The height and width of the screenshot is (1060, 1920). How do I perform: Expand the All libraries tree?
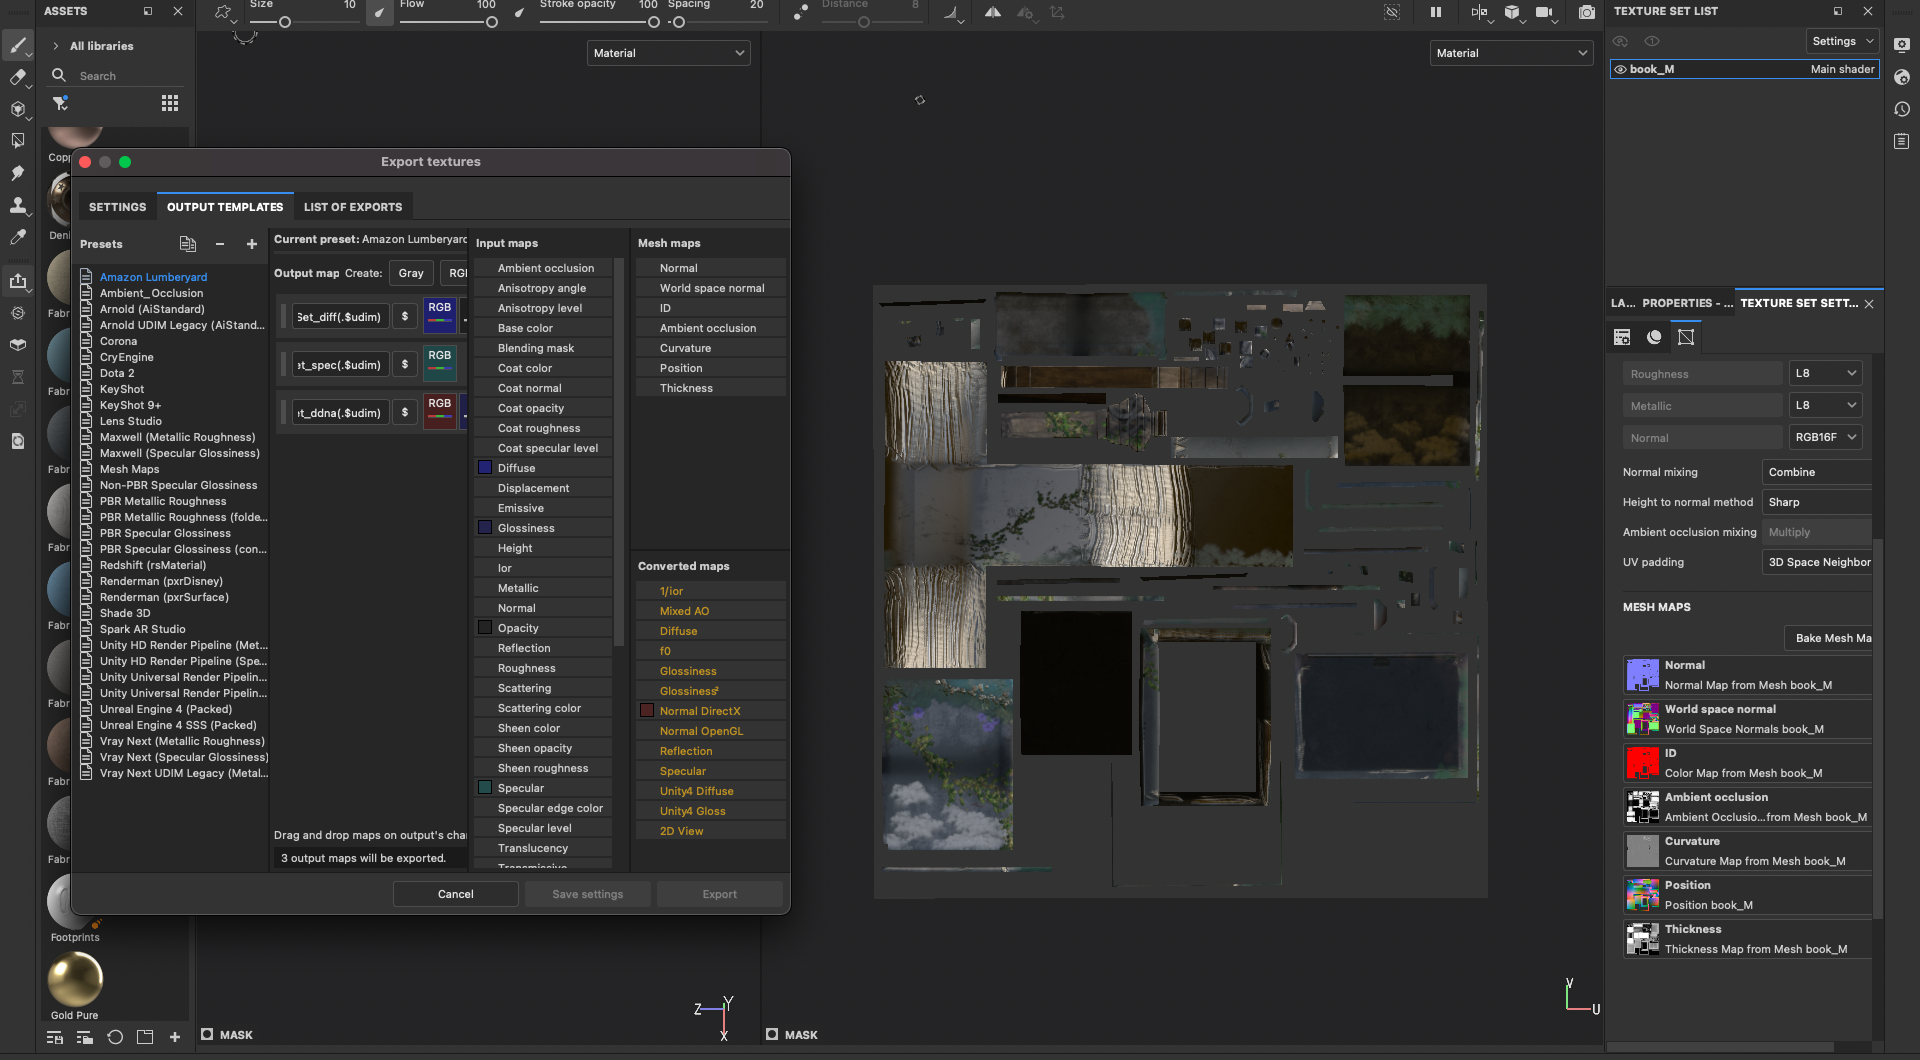click(56, 46)
